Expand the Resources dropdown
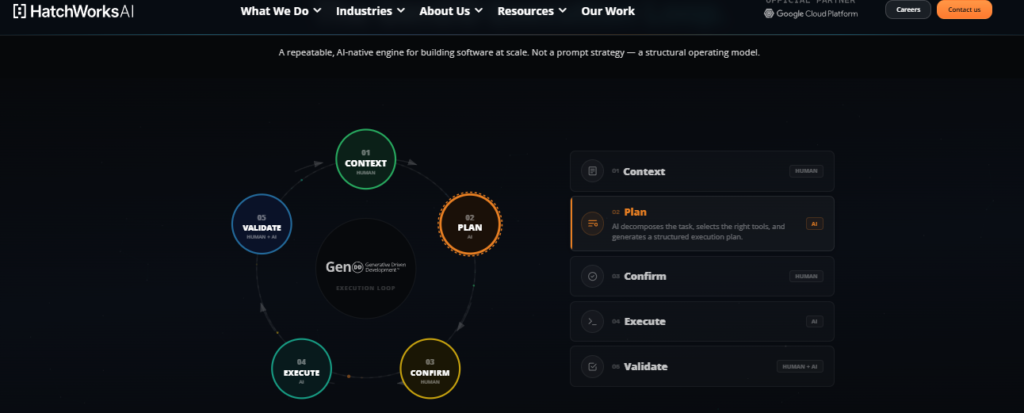Viewport: 1024px width, 413px height. (x=532, y=11)
